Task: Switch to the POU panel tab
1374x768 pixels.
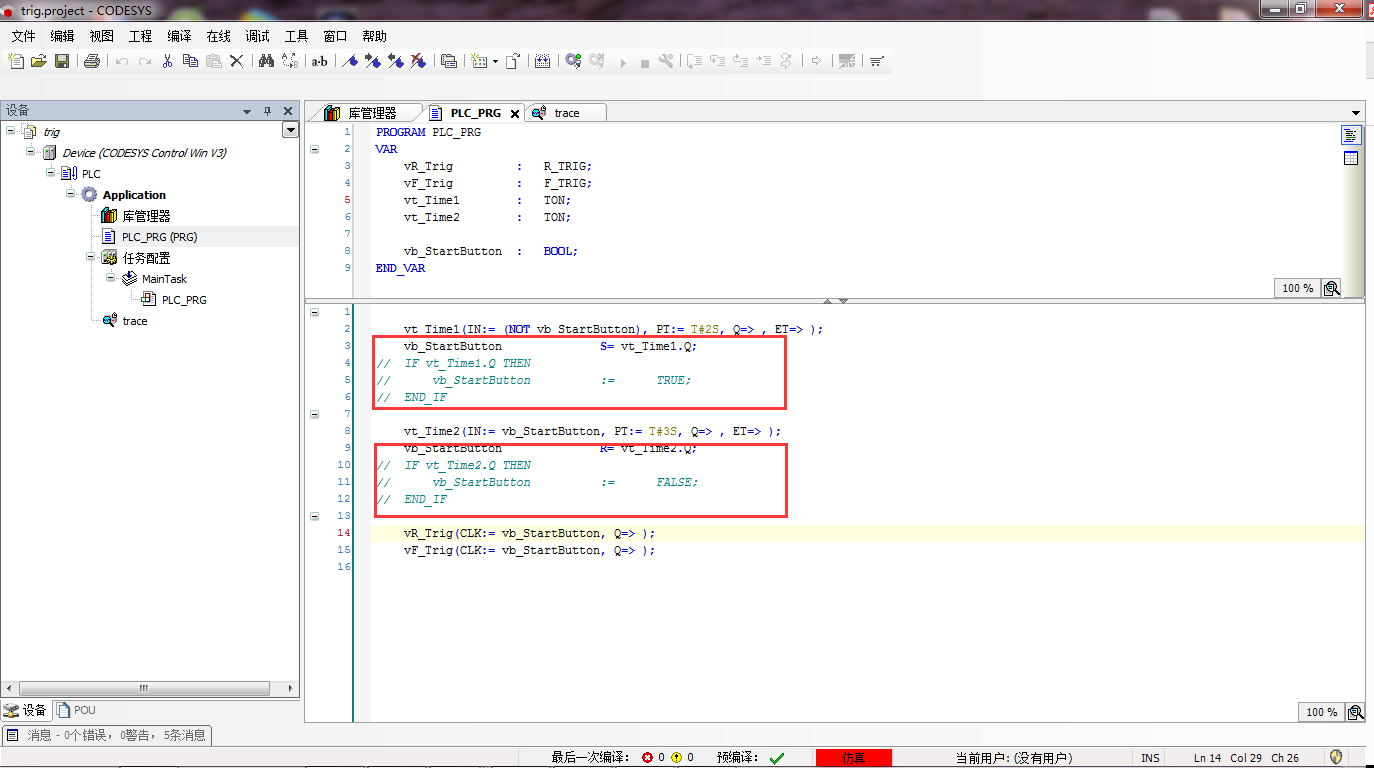Action: pos(78,710)
